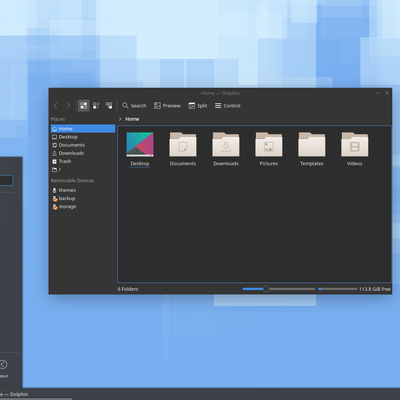Click the back arrow in left window
This screenshot has width=400, height=400.
click(x=3, y=364)
